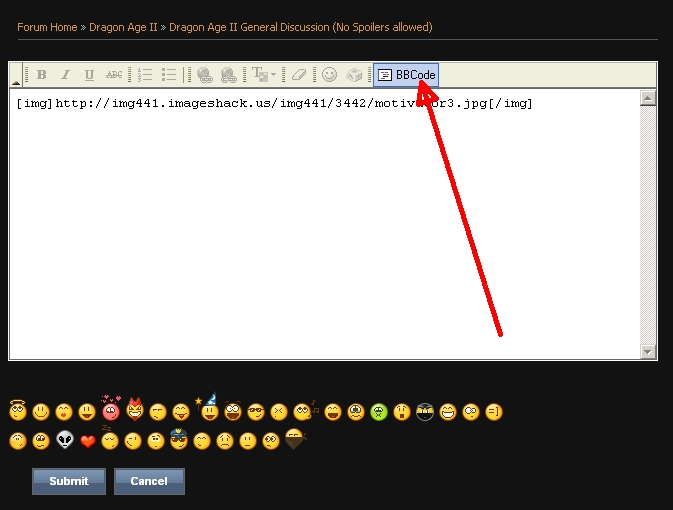673x510 pixels.
Task: Insert the red heart emoticon
Action: click(x=88, y=441)
